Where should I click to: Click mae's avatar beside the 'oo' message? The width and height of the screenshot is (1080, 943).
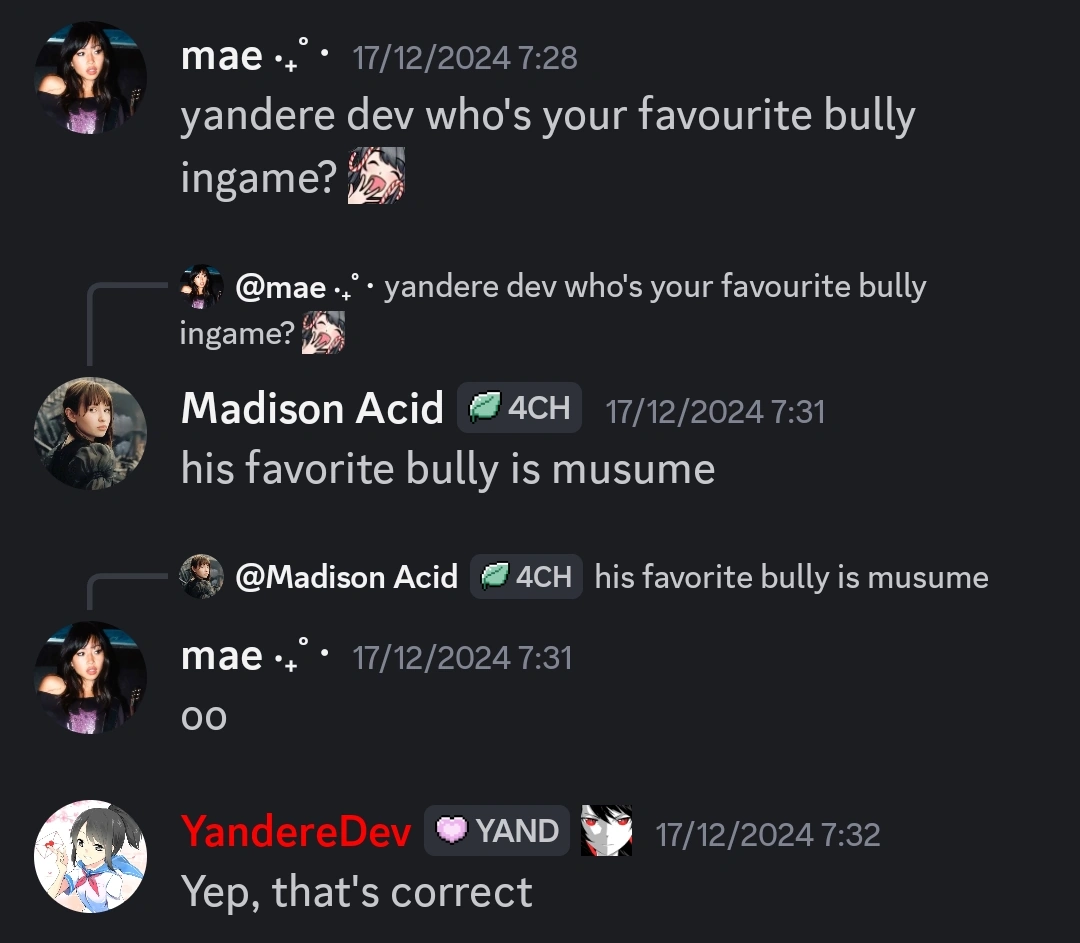tap(90, 678)
